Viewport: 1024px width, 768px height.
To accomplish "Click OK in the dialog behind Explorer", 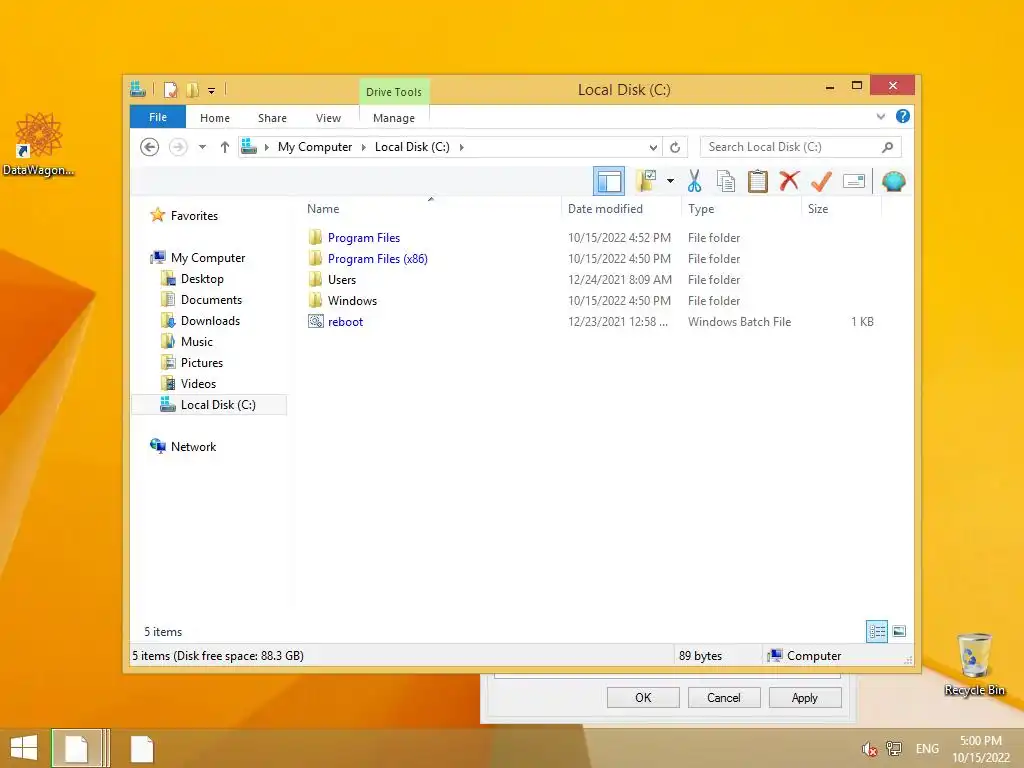I will (643, 697).
